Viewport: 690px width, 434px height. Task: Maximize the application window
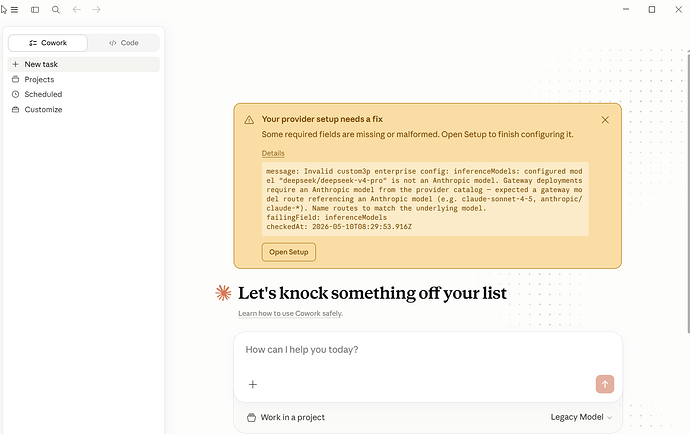point(652,9)
